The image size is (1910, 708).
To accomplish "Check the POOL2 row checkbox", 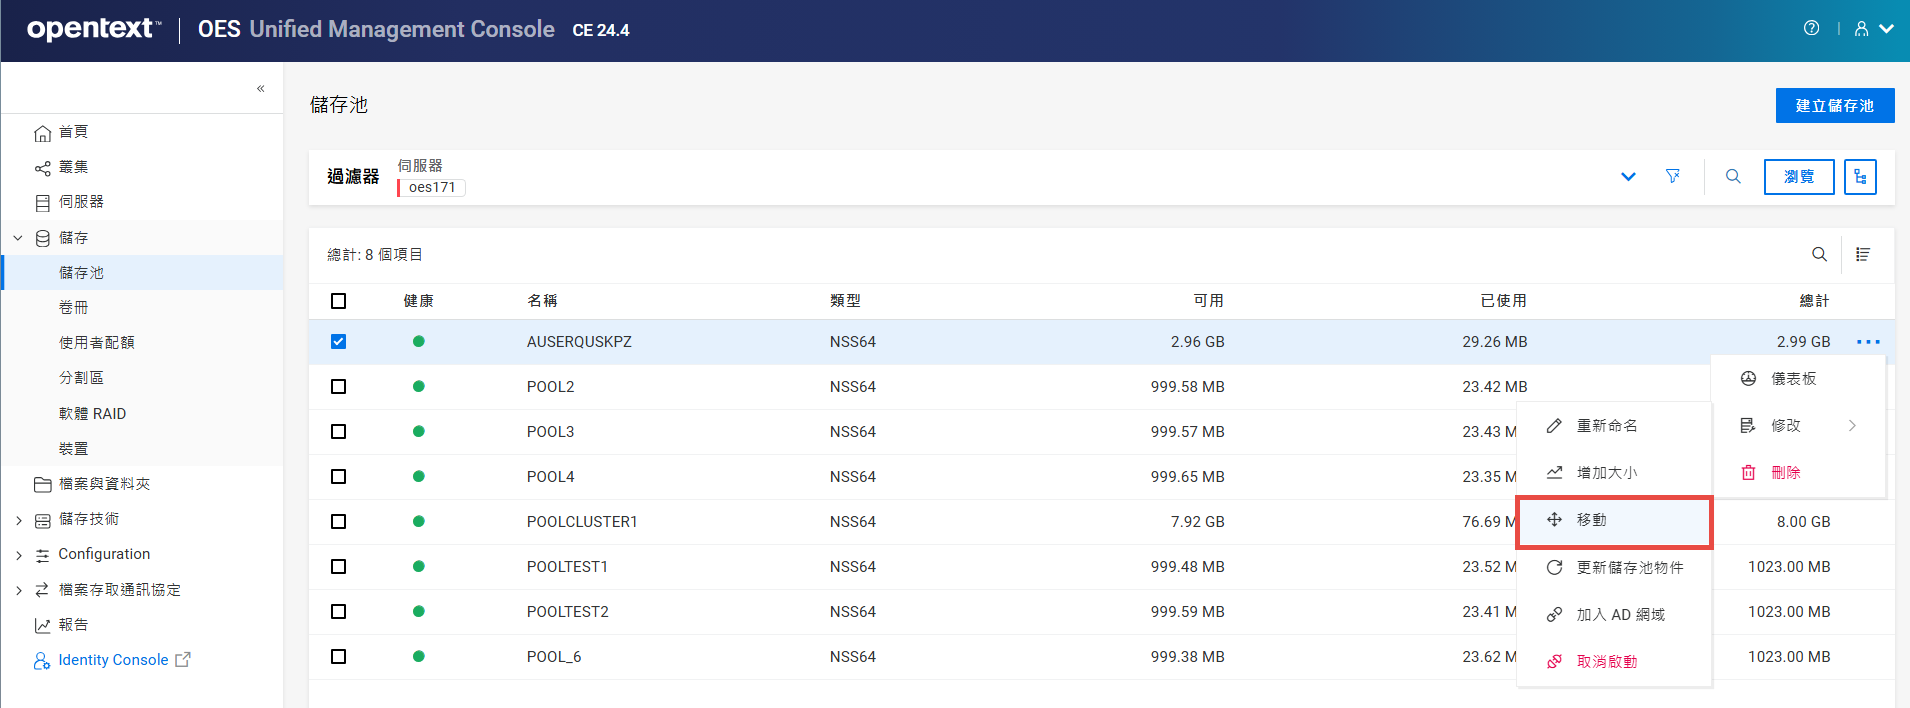I will [x=338, y=387].
